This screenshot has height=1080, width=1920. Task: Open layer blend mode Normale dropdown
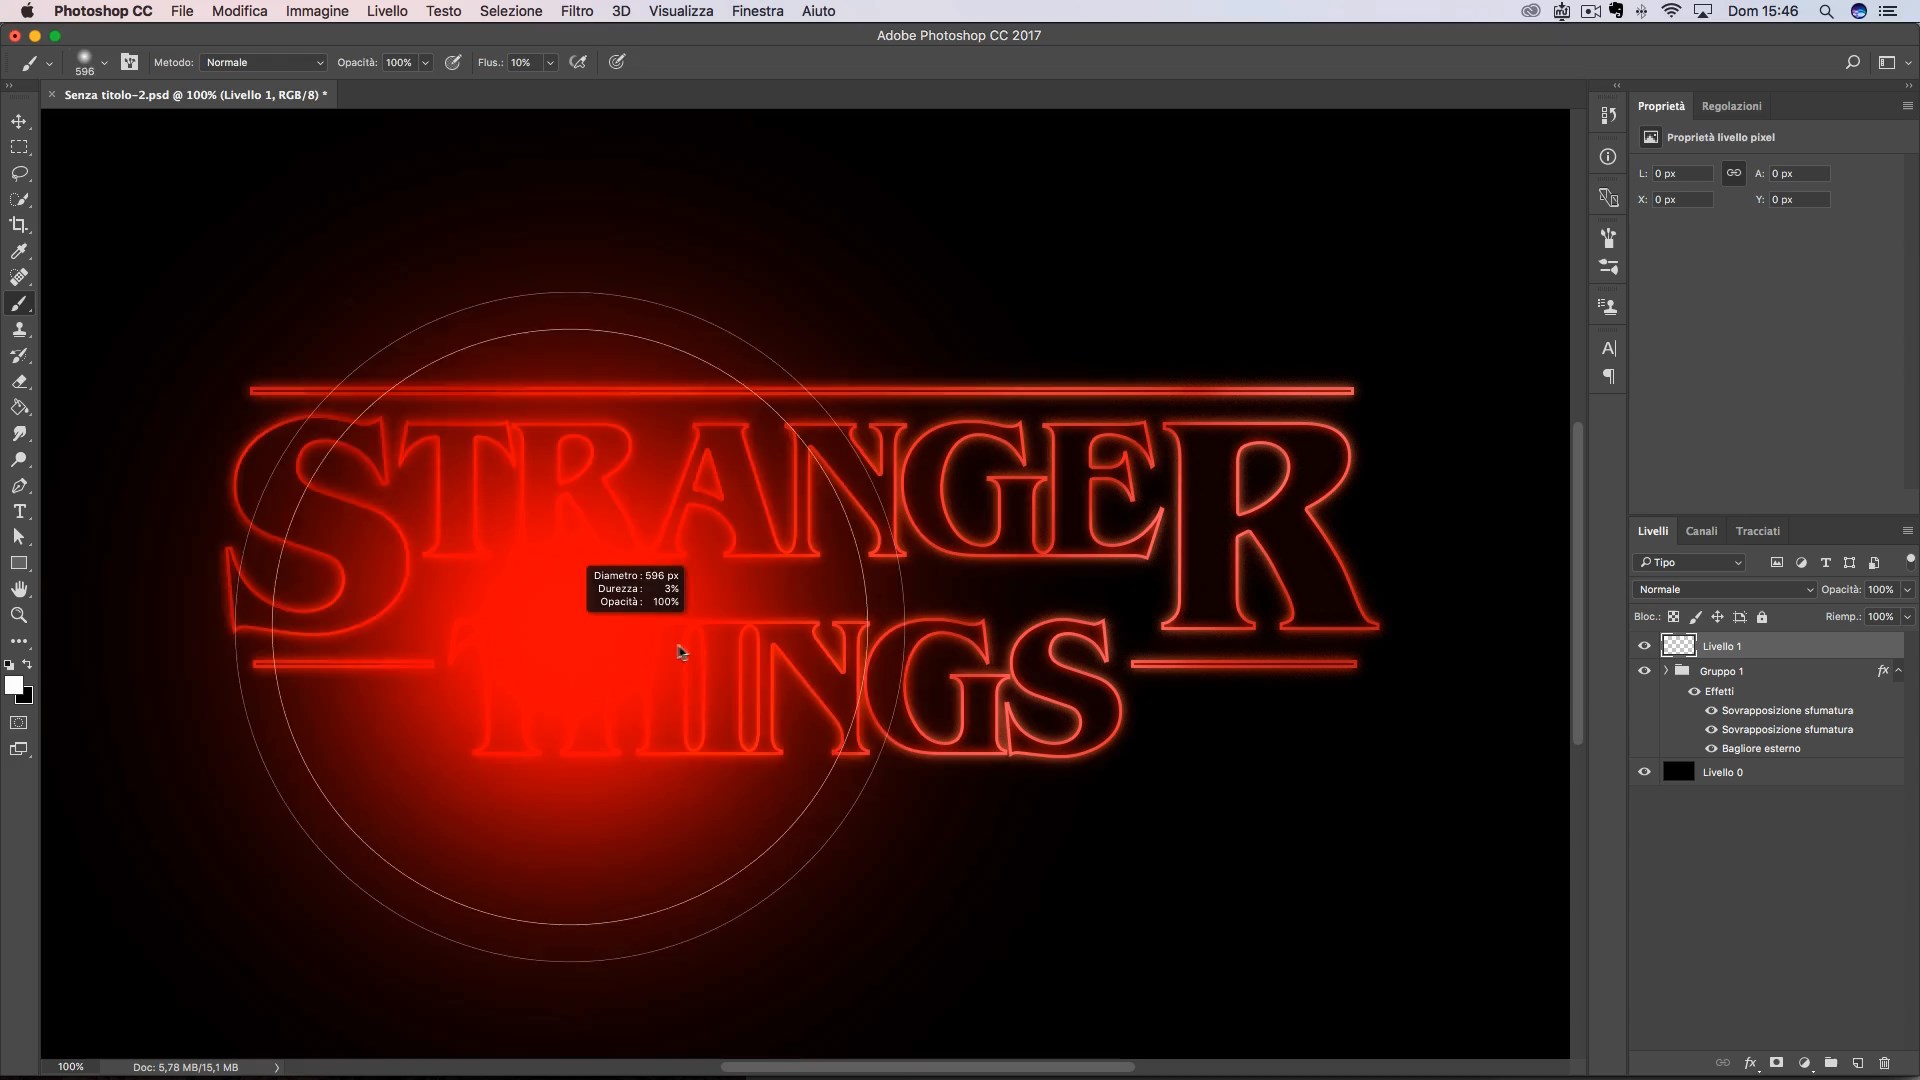[x=1724, y=589]
